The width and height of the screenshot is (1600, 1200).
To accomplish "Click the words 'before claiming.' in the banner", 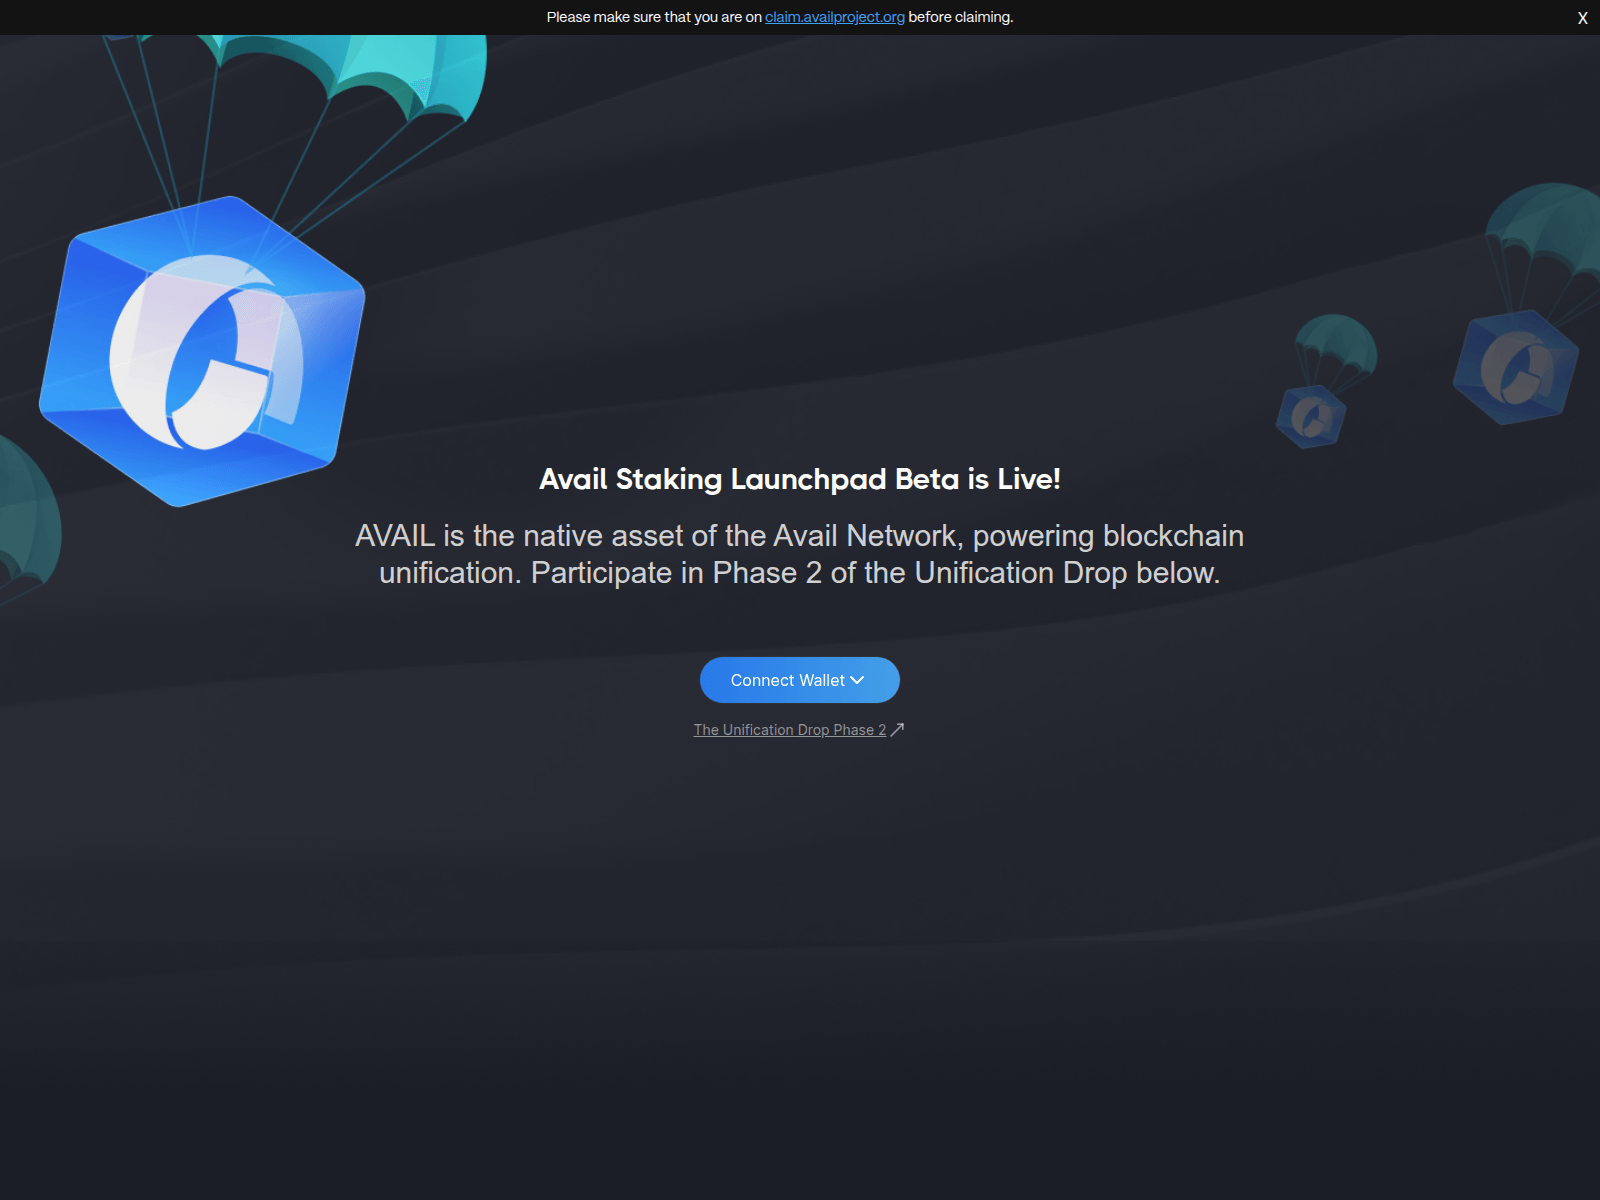I will 961,17.
